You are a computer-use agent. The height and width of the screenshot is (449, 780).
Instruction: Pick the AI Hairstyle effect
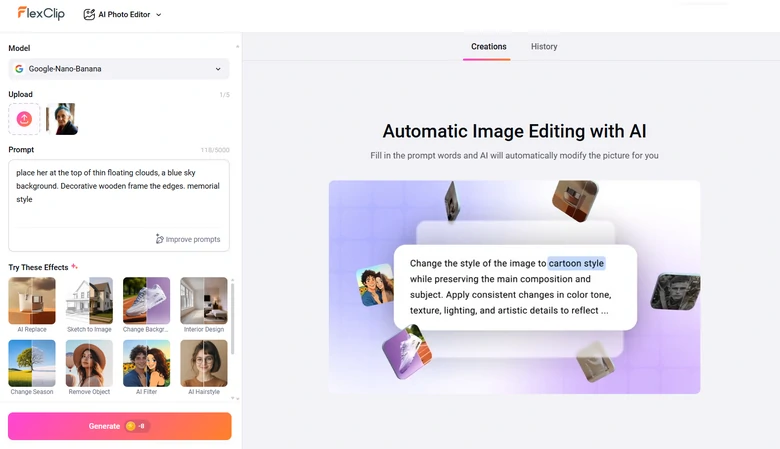(203, 363)
